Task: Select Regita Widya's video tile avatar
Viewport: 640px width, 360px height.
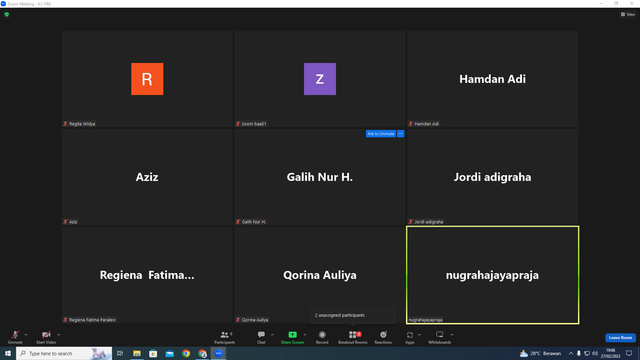Action: tap(147, 79)
